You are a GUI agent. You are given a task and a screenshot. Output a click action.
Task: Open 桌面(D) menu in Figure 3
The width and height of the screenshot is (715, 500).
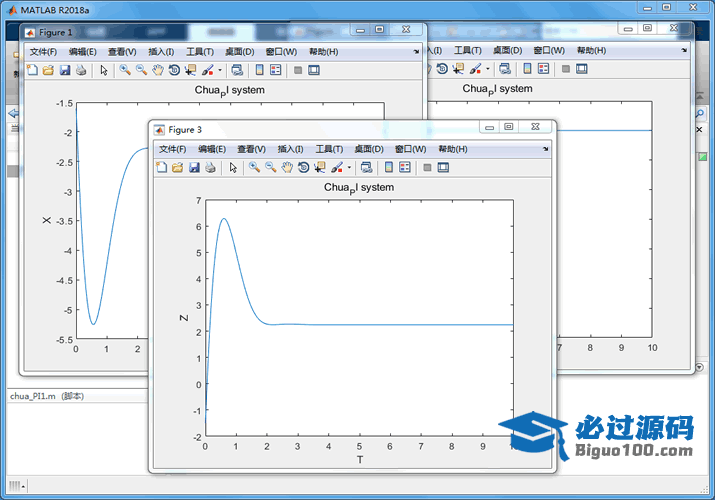369,149
